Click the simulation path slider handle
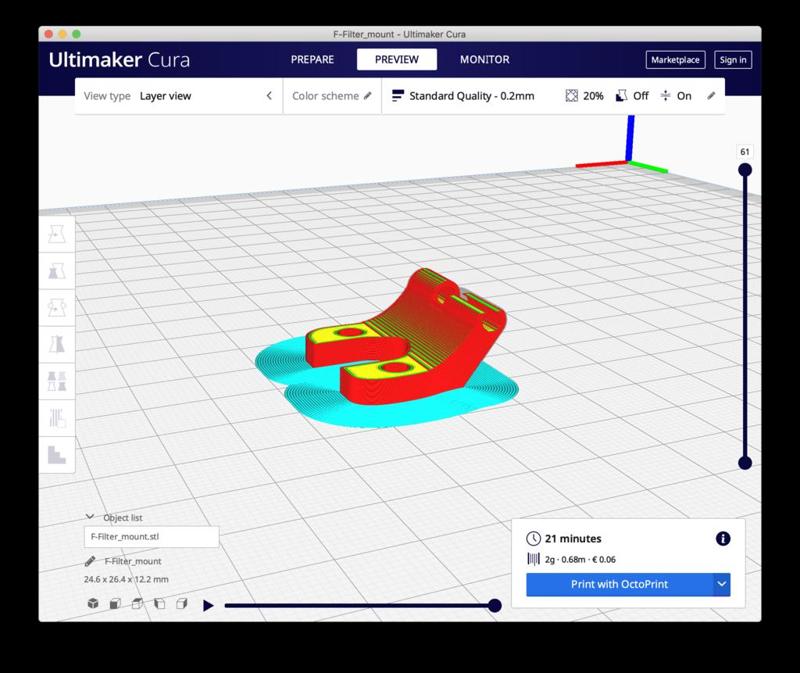This screenshot has width=800, height=673. tap(494, 606)
